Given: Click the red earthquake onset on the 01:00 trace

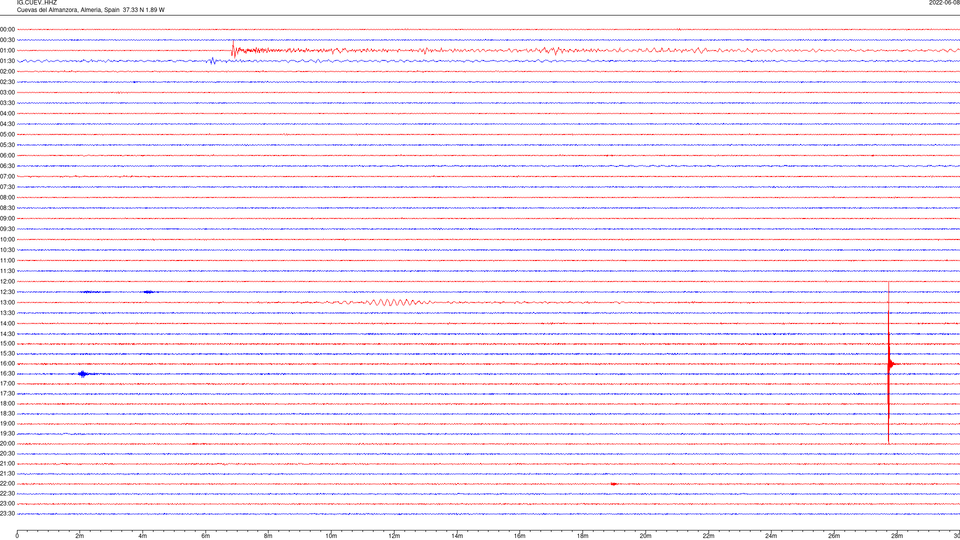Looking at the screenshot, I should (x=233, y=50).
